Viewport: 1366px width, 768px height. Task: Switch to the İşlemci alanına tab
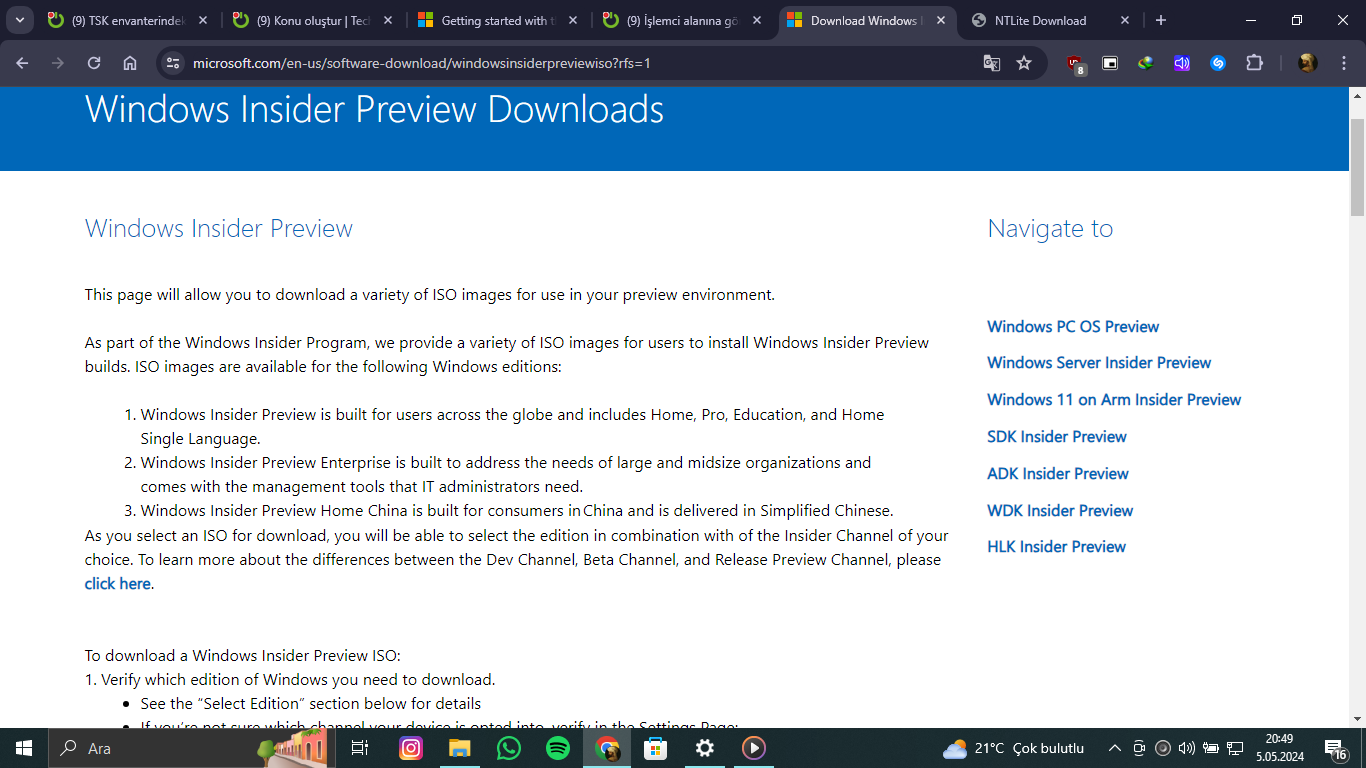683,20
